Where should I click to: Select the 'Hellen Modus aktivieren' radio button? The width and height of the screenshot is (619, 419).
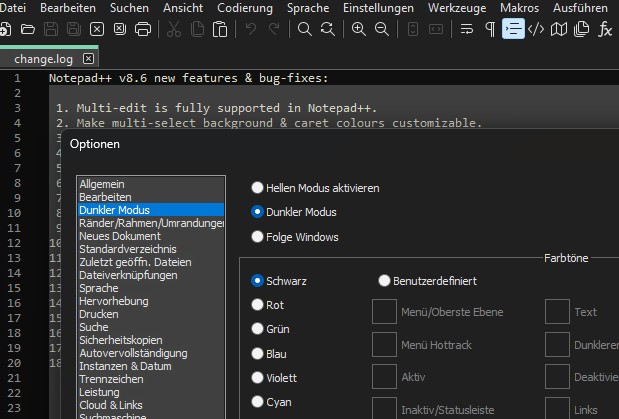(258, 187)
